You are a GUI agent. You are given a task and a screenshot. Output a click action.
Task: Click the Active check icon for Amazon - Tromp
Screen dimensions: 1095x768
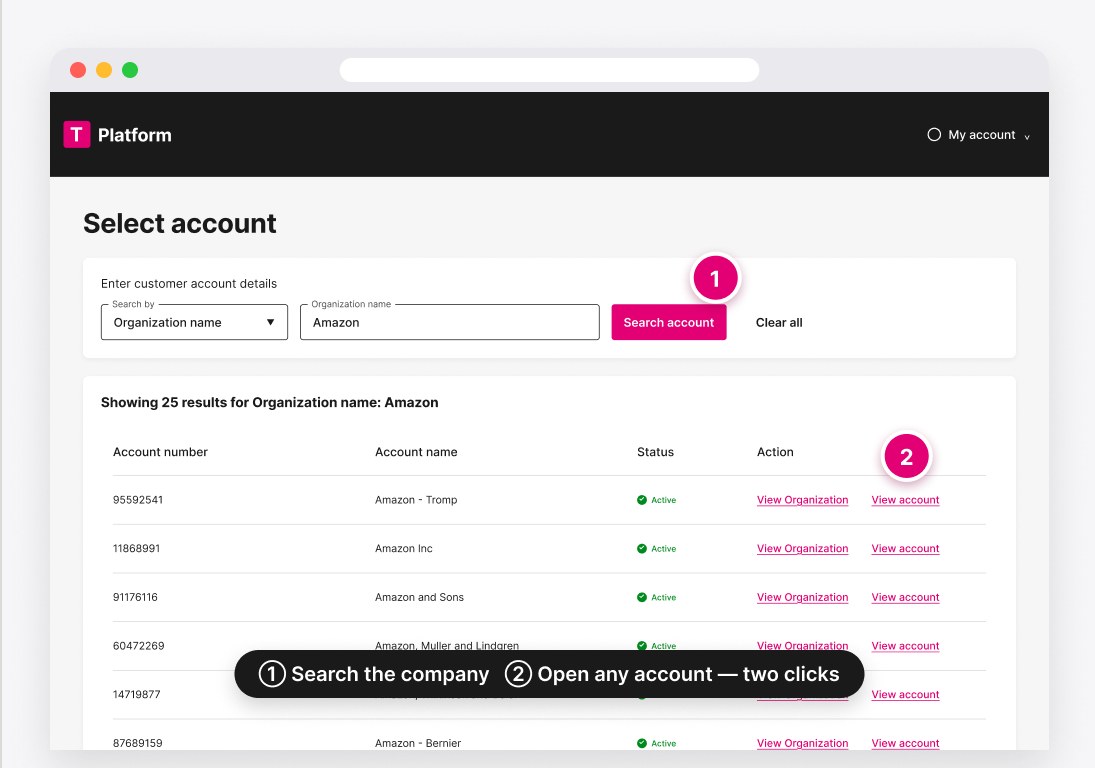click(642, 500)
